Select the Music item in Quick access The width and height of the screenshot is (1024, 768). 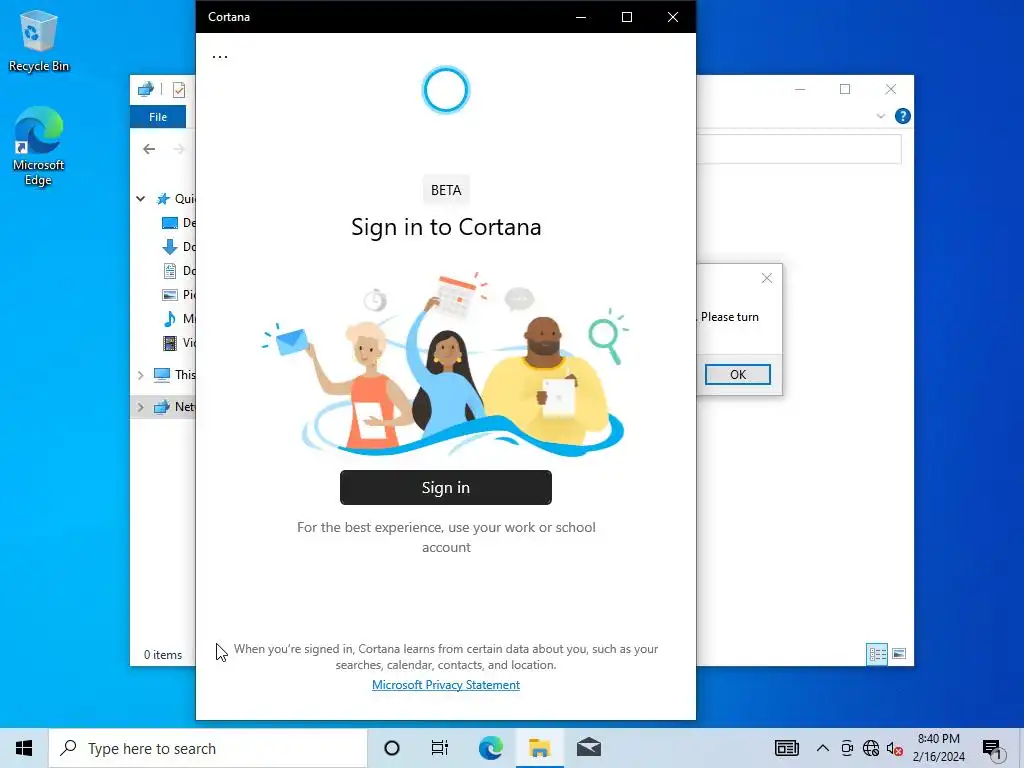[178, 319]
